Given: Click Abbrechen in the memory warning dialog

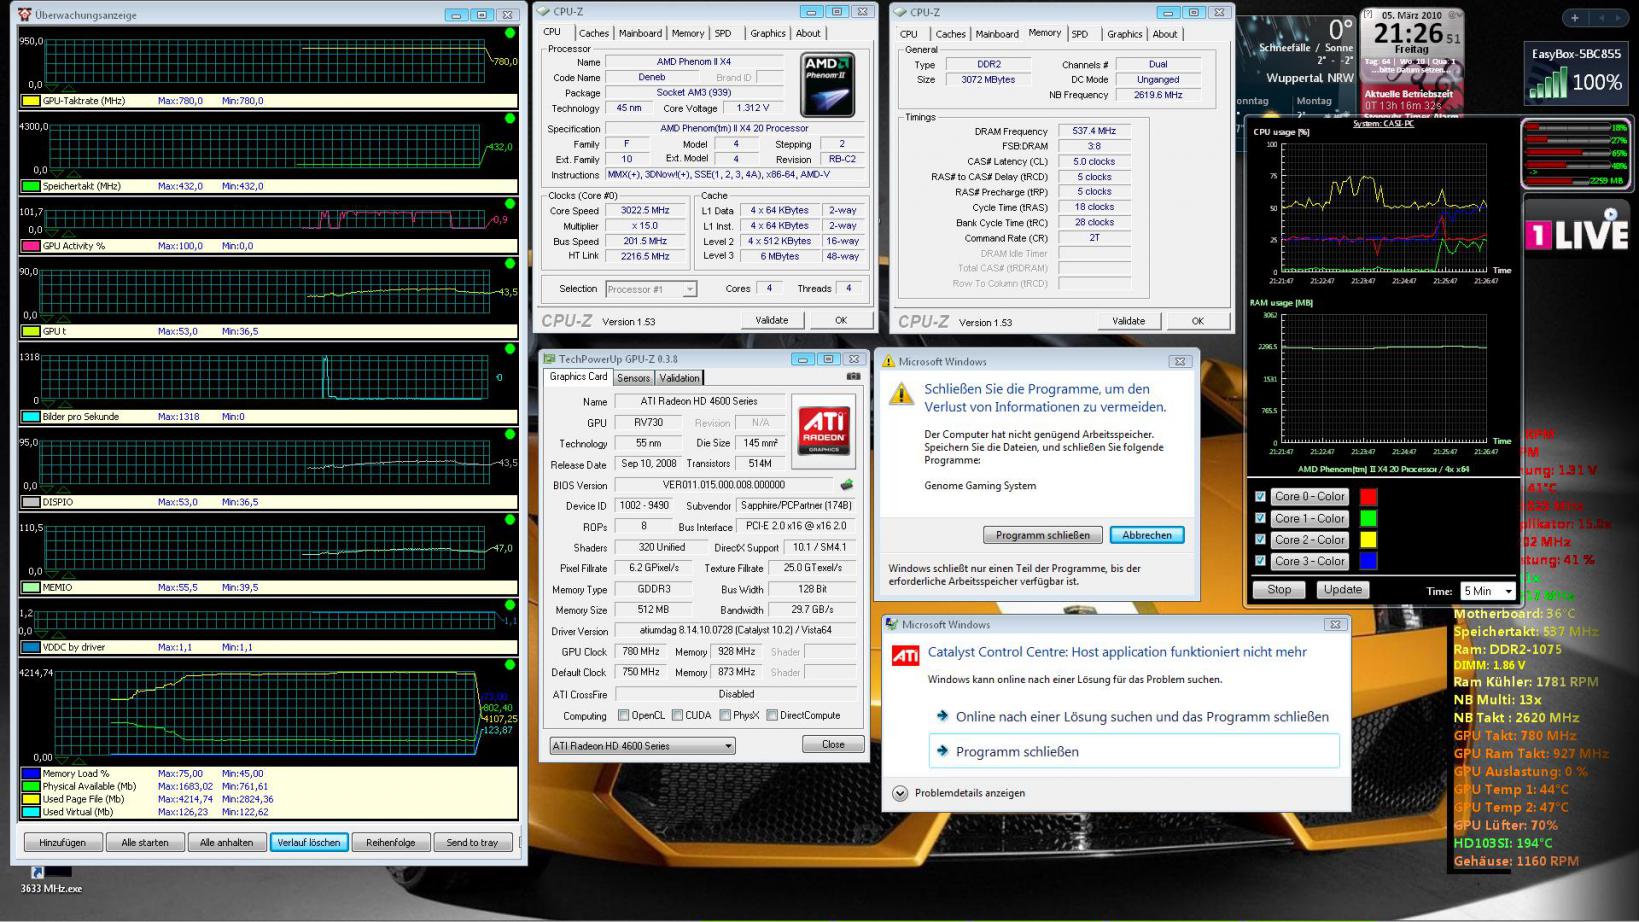Looking at the screenshot, I should coord(1147,535).
